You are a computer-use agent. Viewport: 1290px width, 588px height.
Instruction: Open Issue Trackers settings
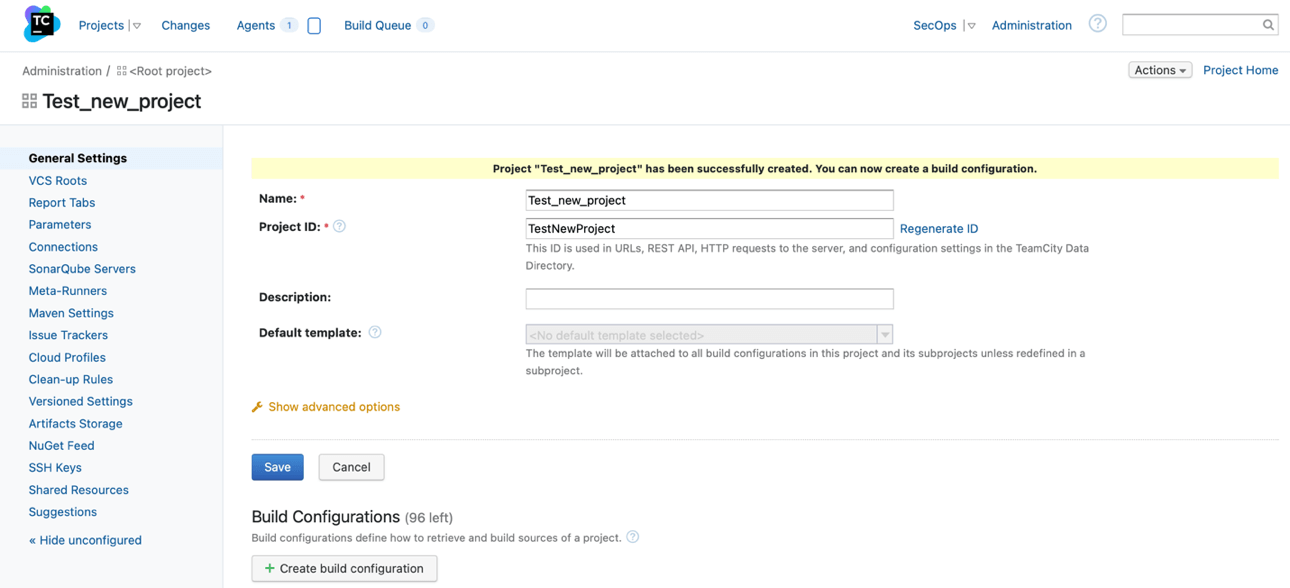68,335
